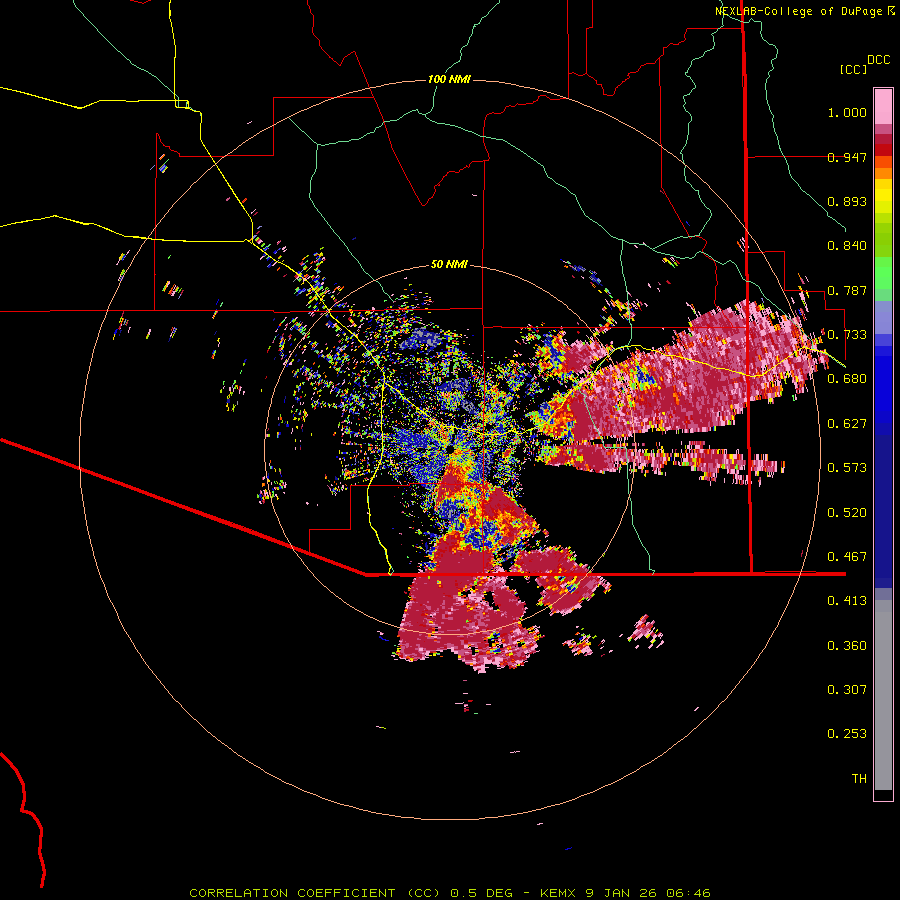Pick the gray color bar segment near 0.307
Screen dimensions: 900x900
point(883,695)
